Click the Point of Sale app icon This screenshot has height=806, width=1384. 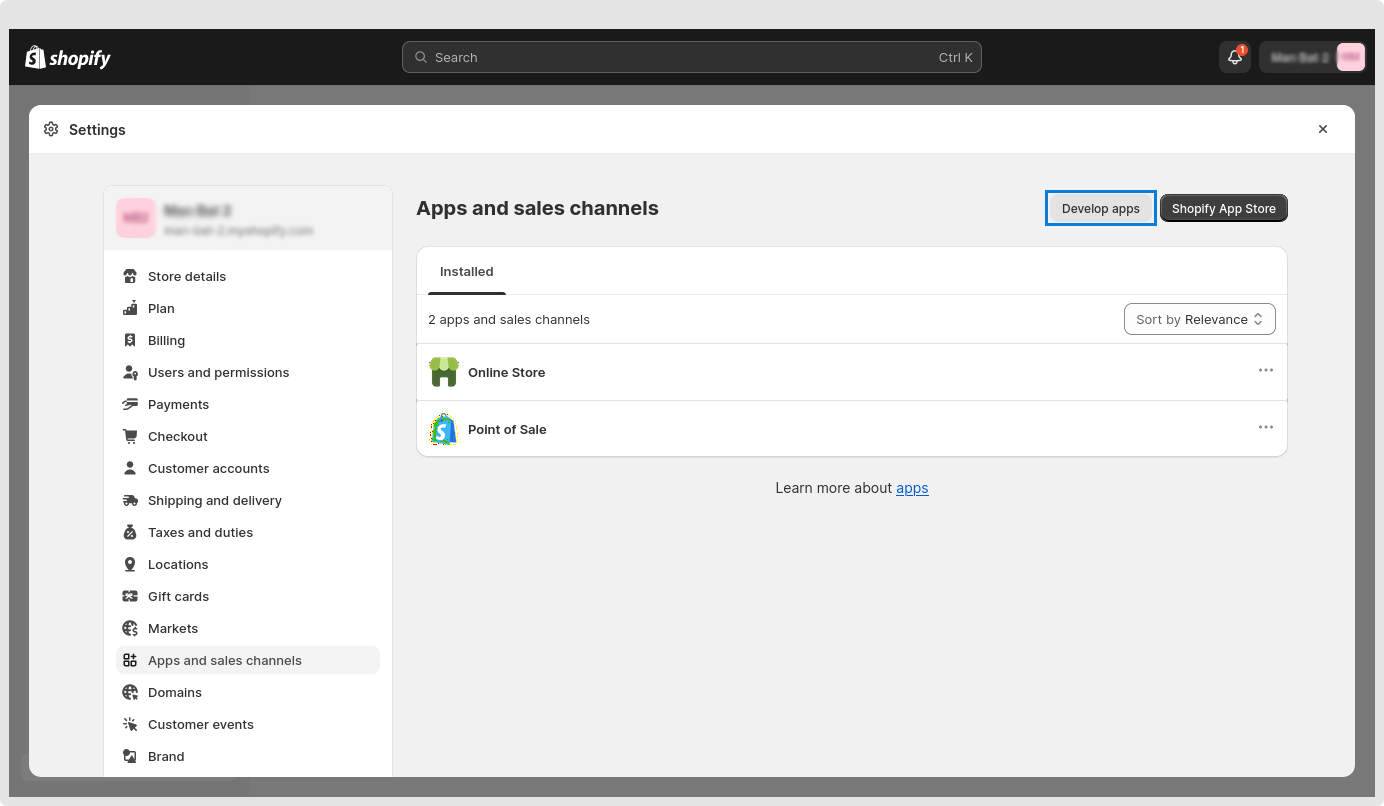(x=444, y=429)
